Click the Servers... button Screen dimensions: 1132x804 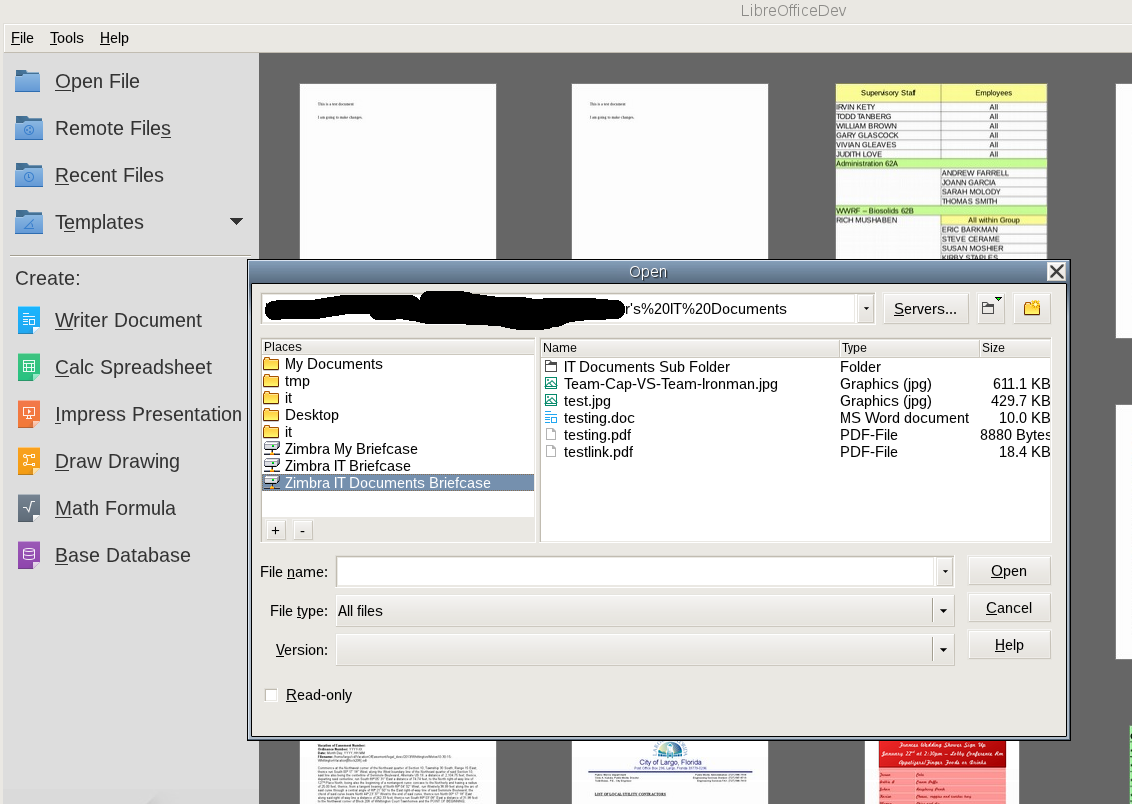click(926, 309)
